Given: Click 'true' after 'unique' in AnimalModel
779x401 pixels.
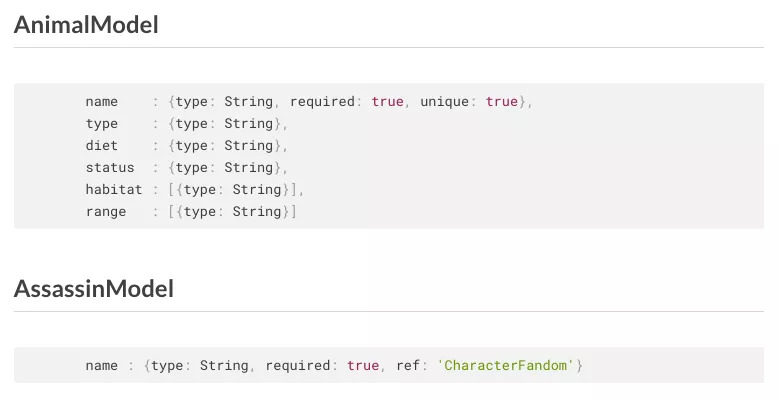Looking at the screenshot, I should click(x=502, y=102).
